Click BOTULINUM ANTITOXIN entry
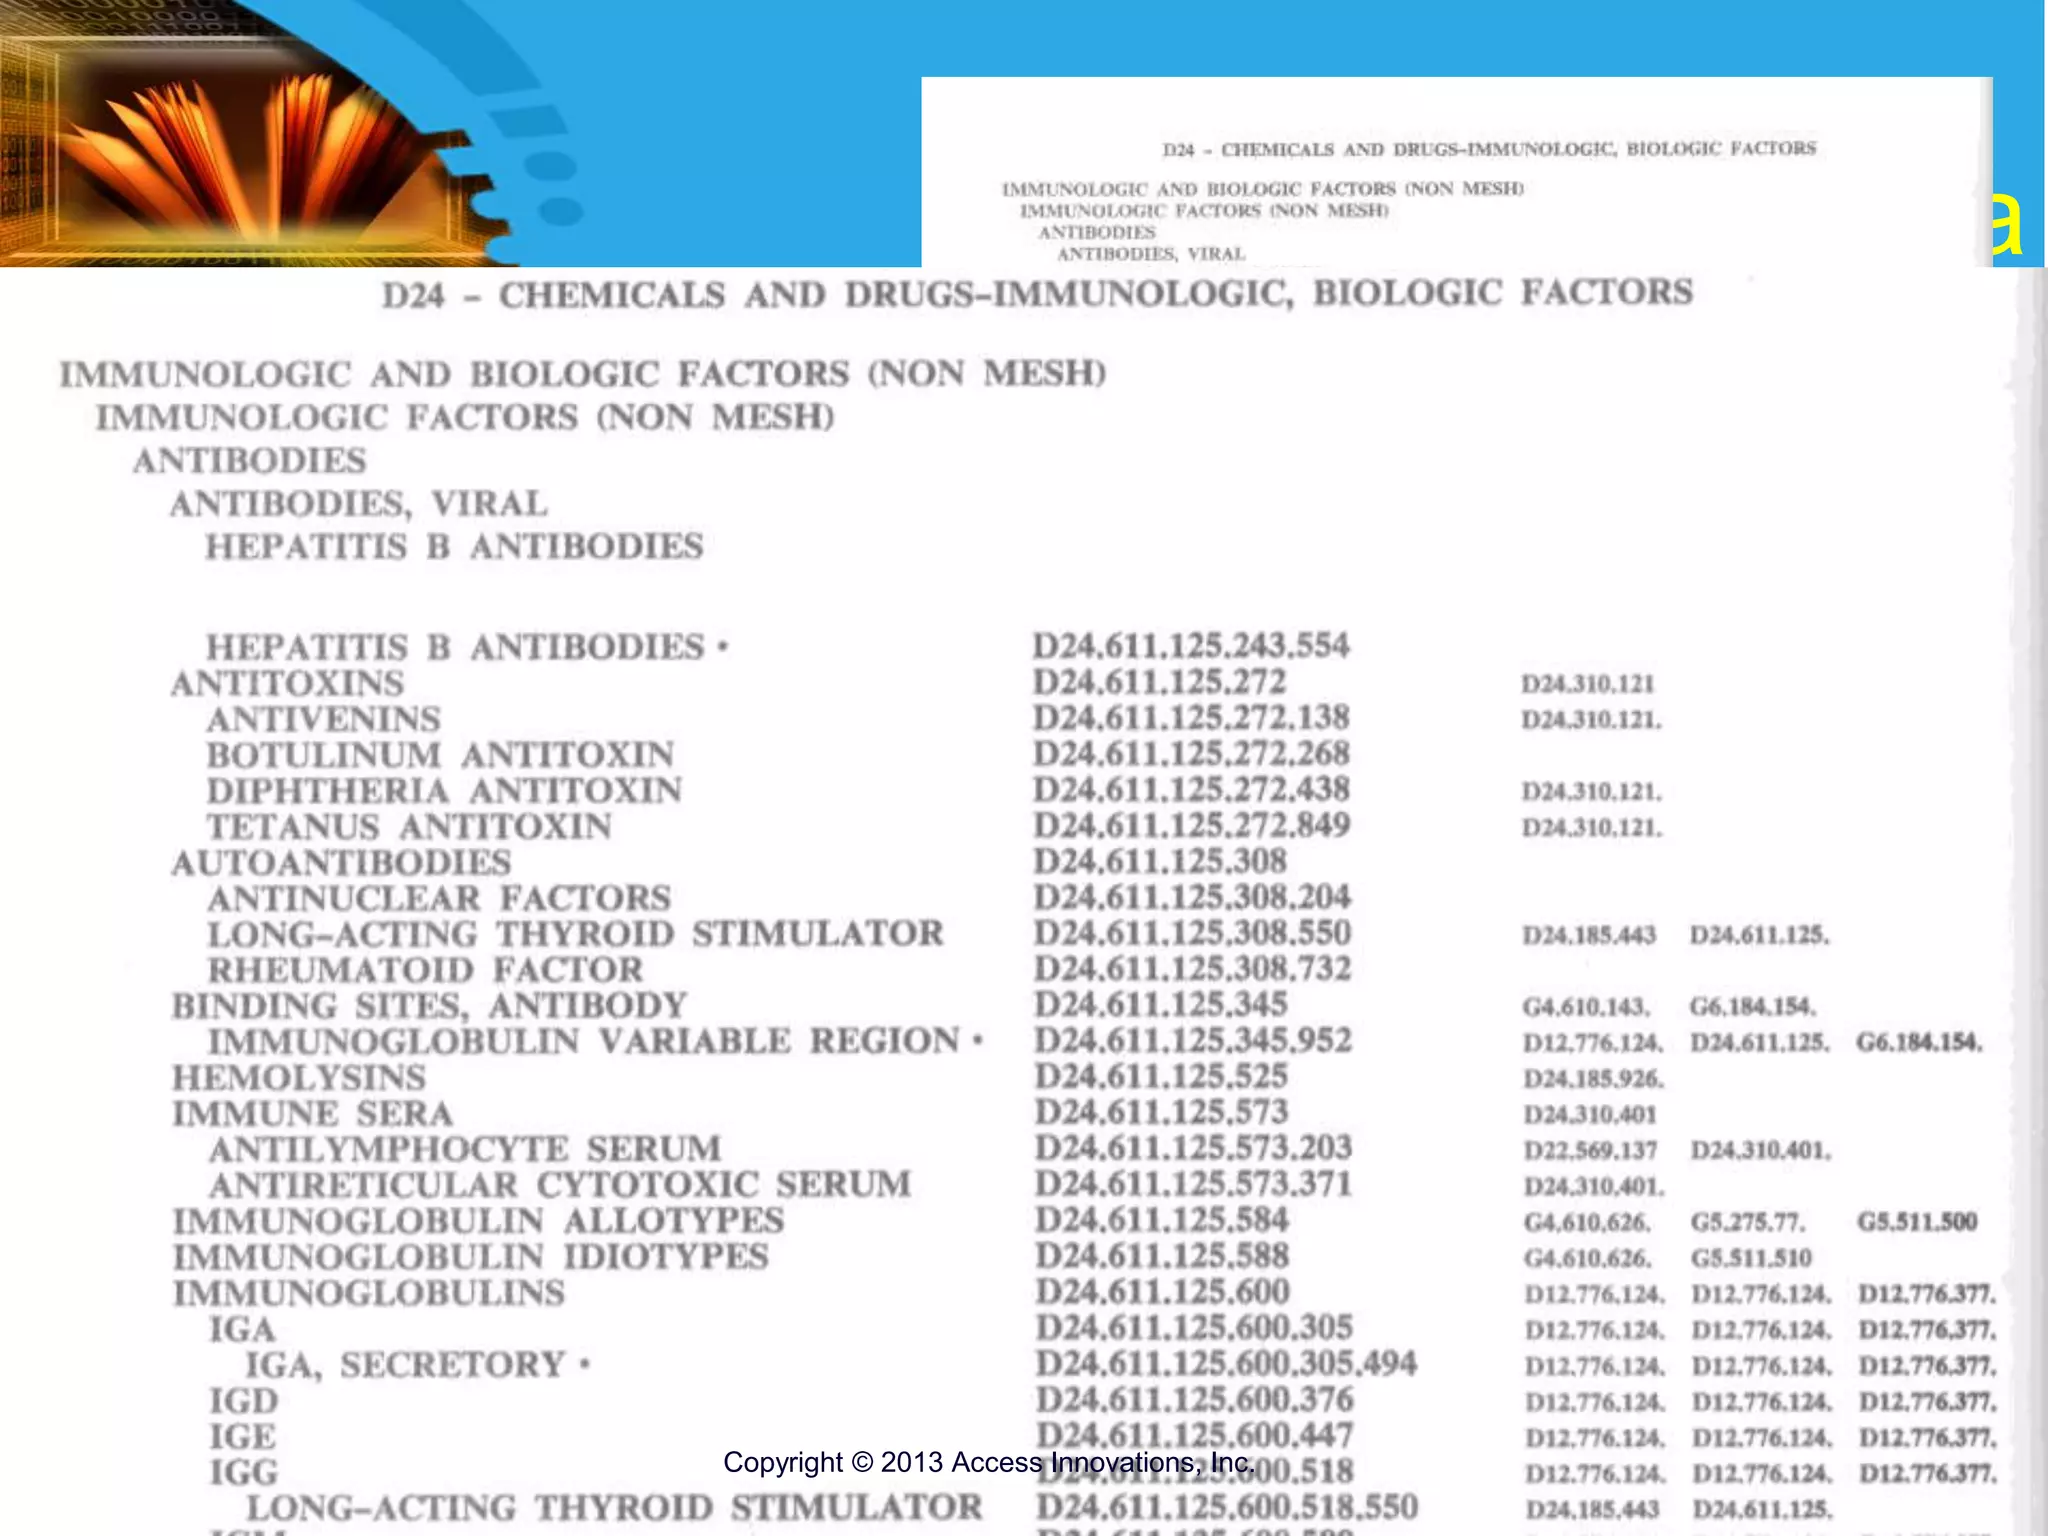This screenshot has width=2048, height=1536. [x=441, y=755]
